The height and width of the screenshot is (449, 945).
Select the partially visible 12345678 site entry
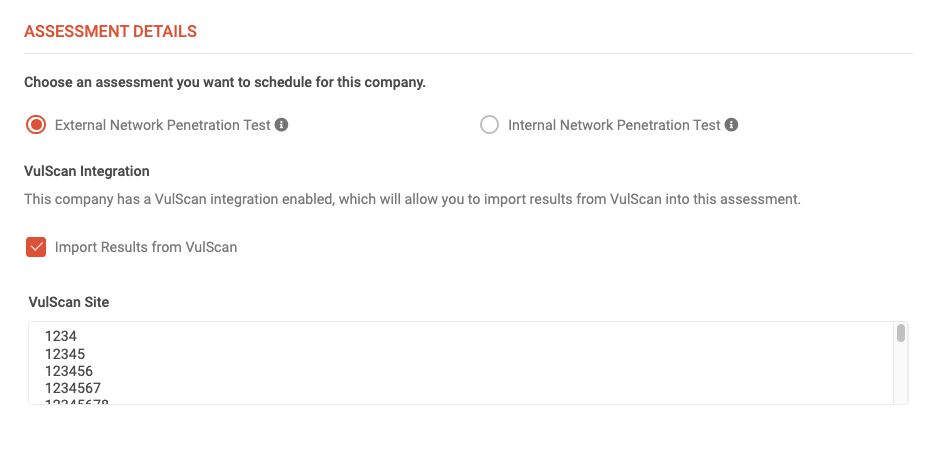(77, 402)
